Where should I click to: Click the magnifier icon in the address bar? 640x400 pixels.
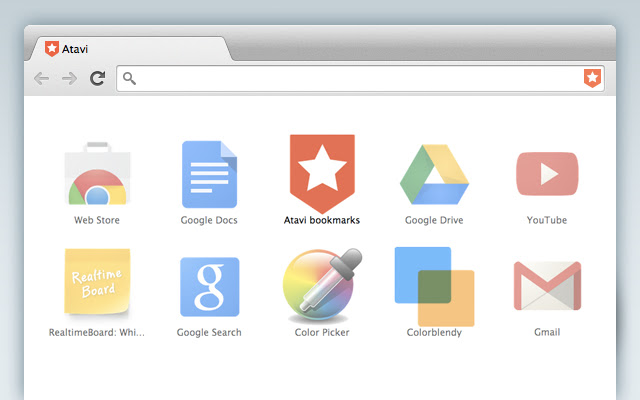coord(129,78)
